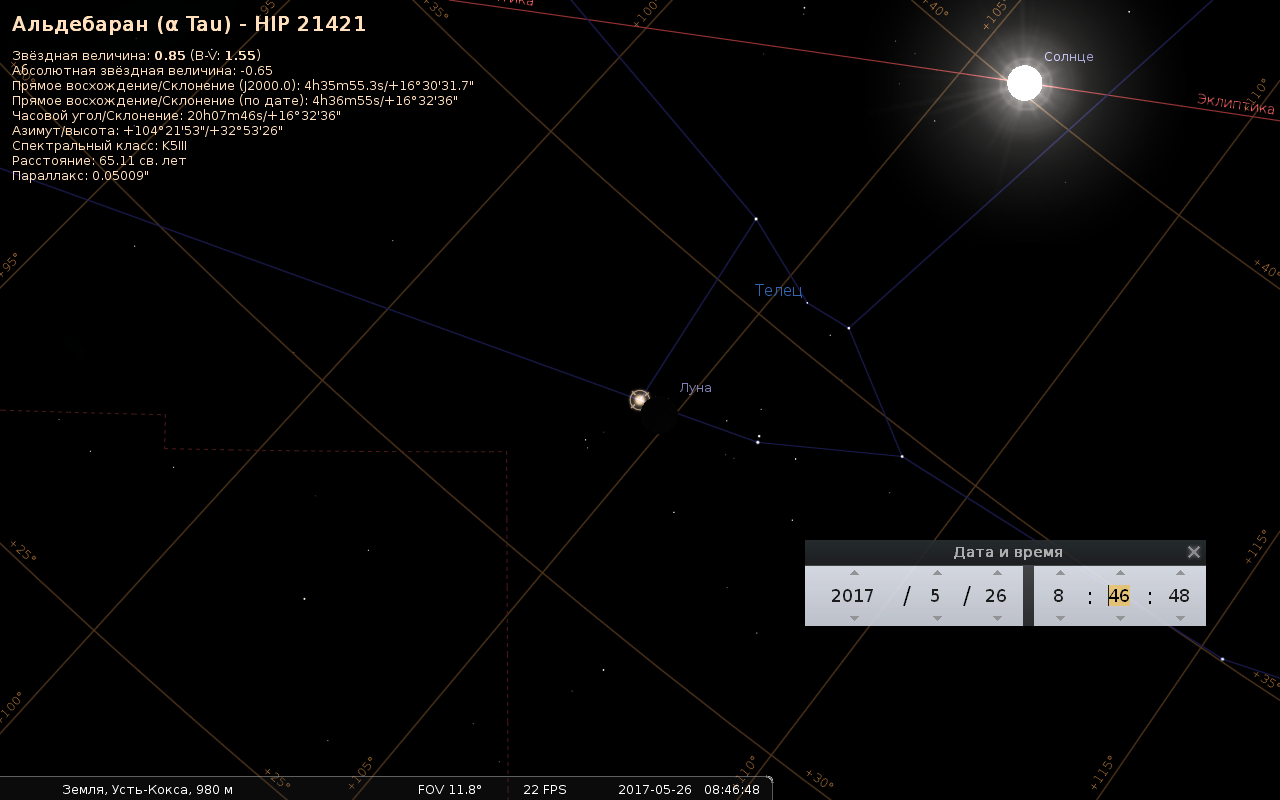Select the Moon labeled Луна
The image size is (1280, 800).
(x=661, y=414)
